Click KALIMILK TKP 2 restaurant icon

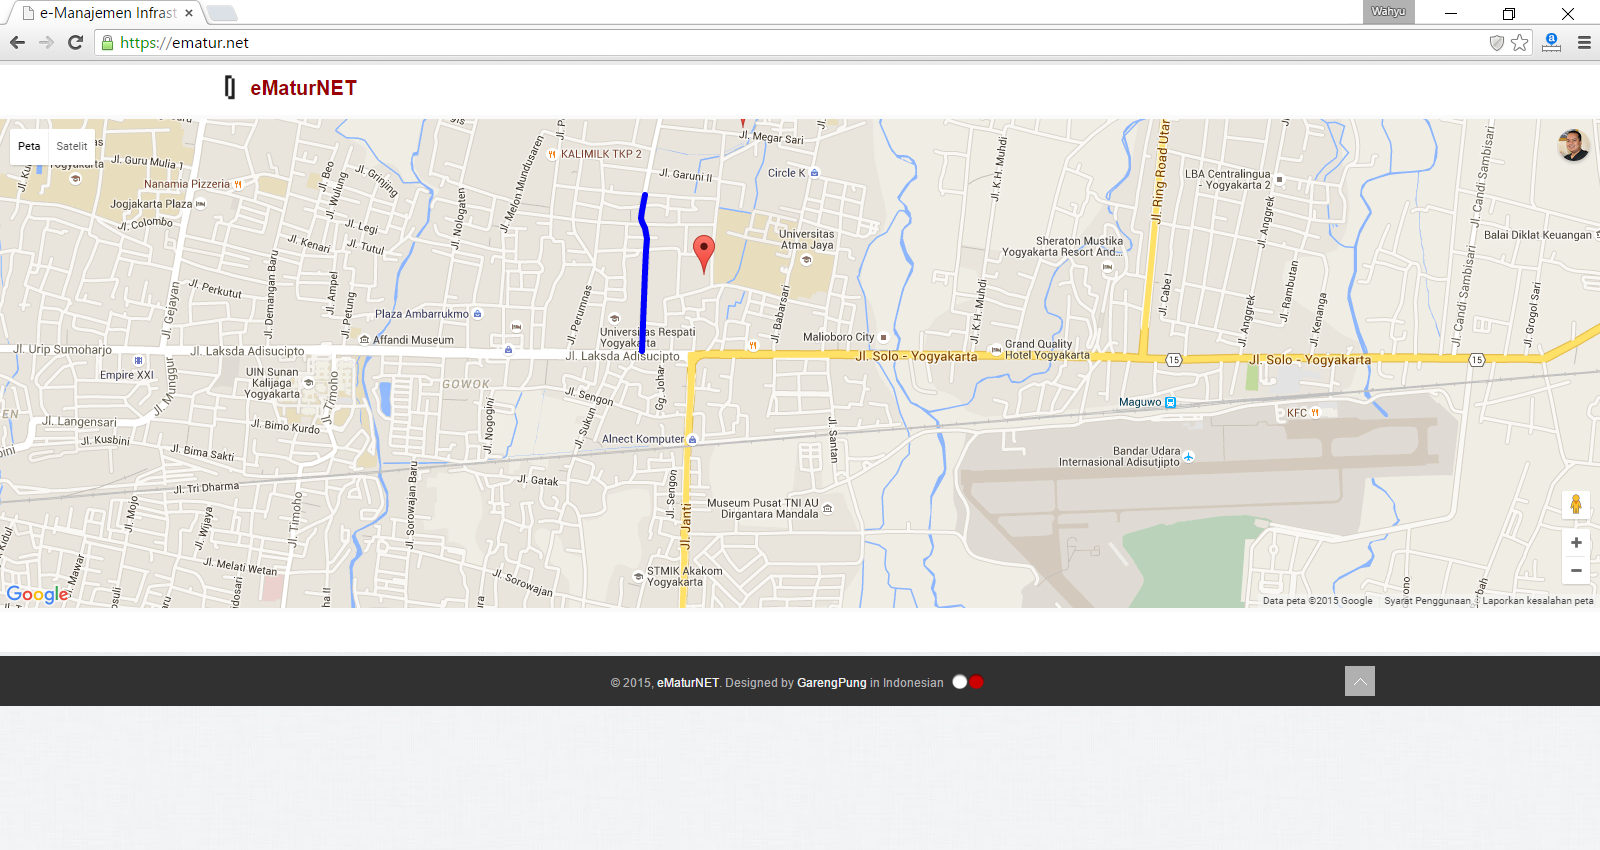click(x=552, y=154)
